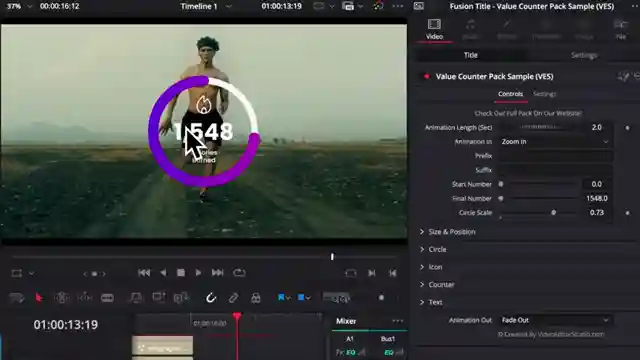Image resolution: width=640 pixels, height=360 pixels.
Task: Click Check Out Full Pack On Our Website
Action: tap(528, 113)
